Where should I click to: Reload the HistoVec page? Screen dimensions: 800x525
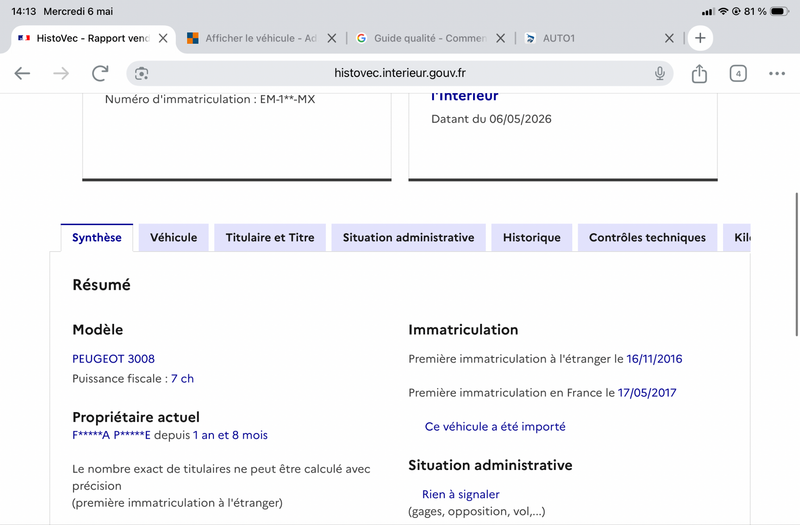(100, 73)
